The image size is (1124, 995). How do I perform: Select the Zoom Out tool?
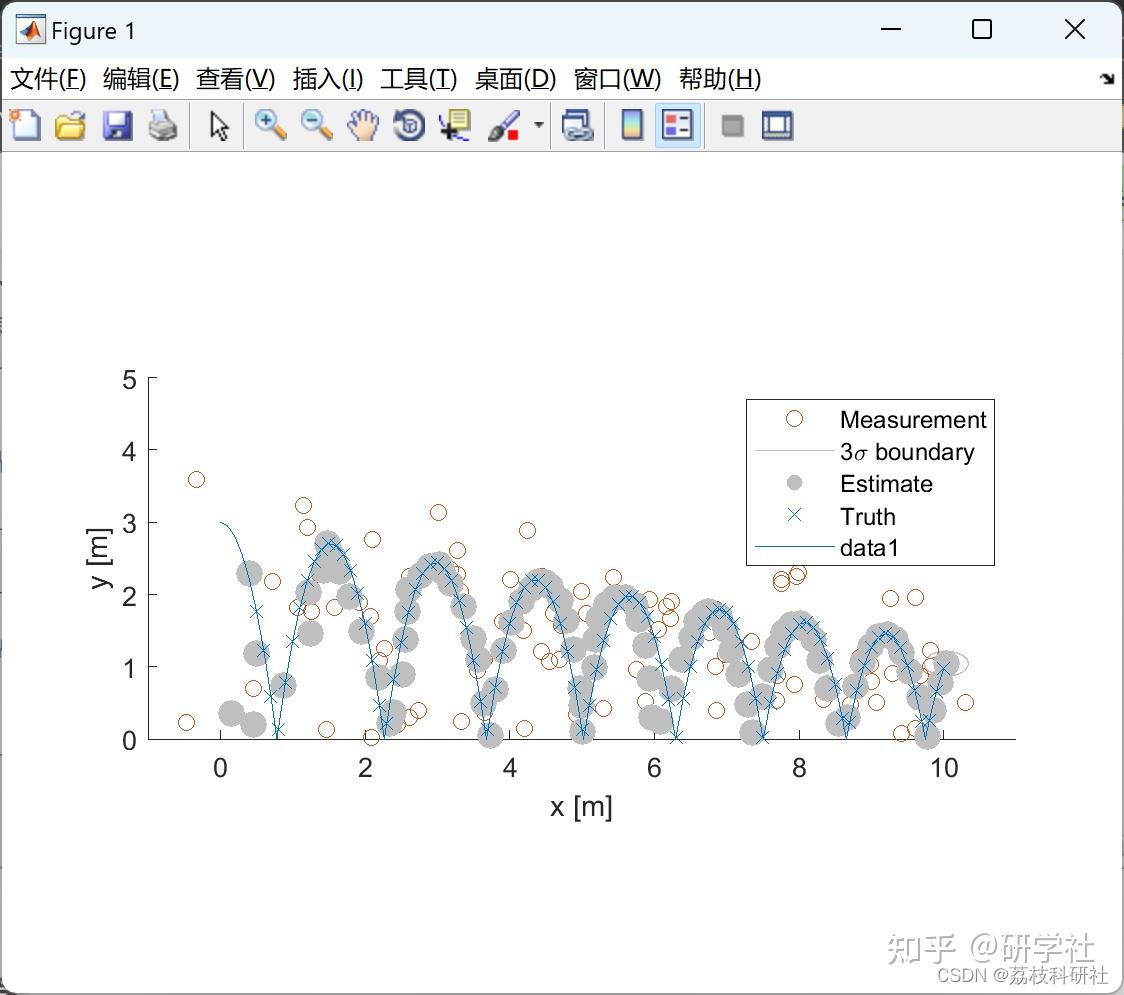[316, 125]
